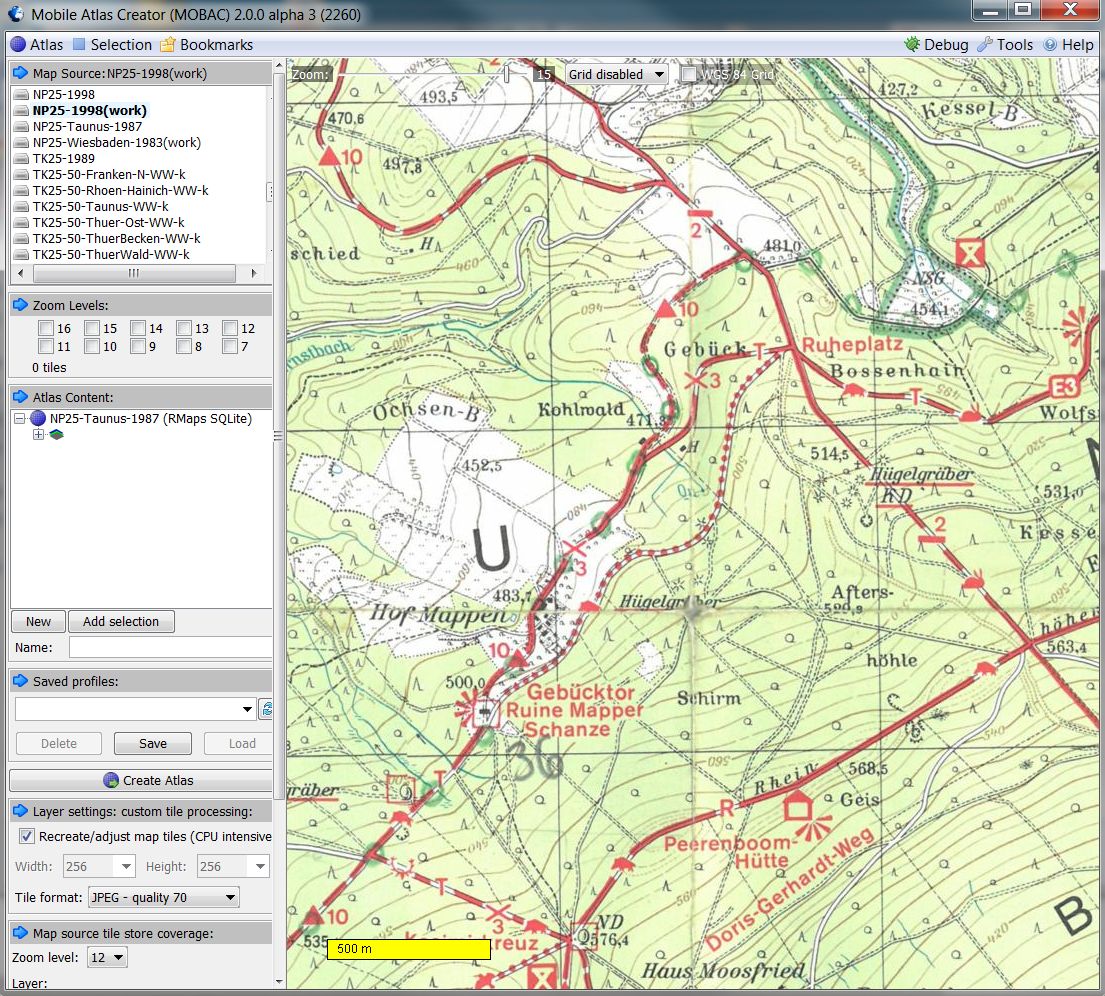Enable zoom level 12 checkbox
The width and height of the screenshot is (1105, 996).
point(230,328)
